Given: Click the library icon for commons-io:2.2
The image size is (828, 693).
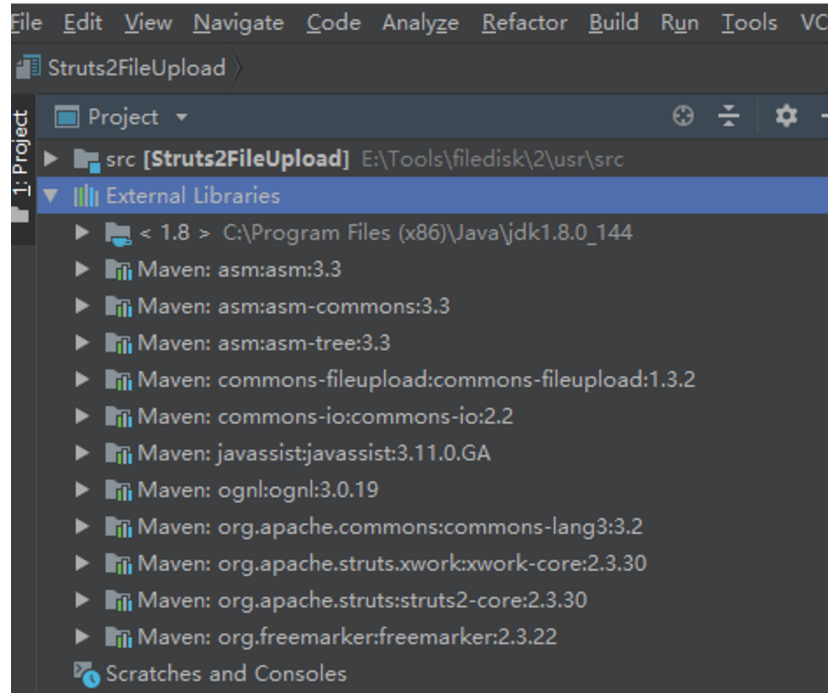Looking at the screenshot, I should coord(118,417).
